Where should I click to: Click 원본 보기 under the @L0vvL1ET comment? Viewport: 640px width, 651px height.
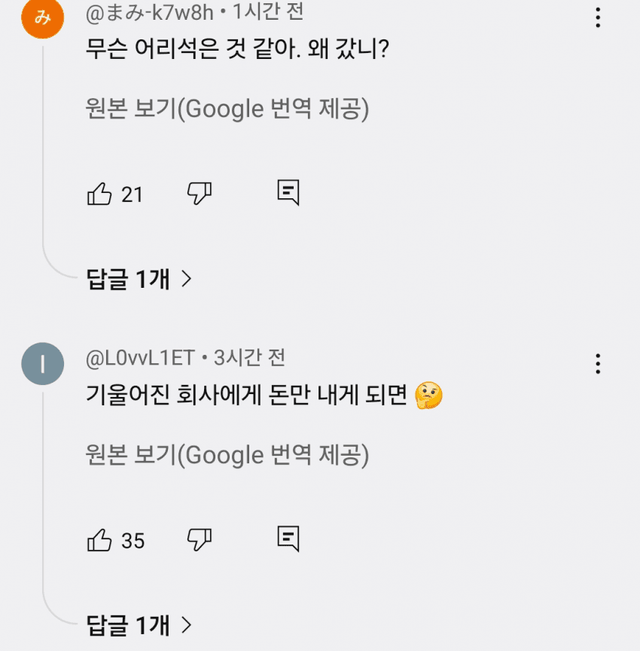tap(227, 455)
